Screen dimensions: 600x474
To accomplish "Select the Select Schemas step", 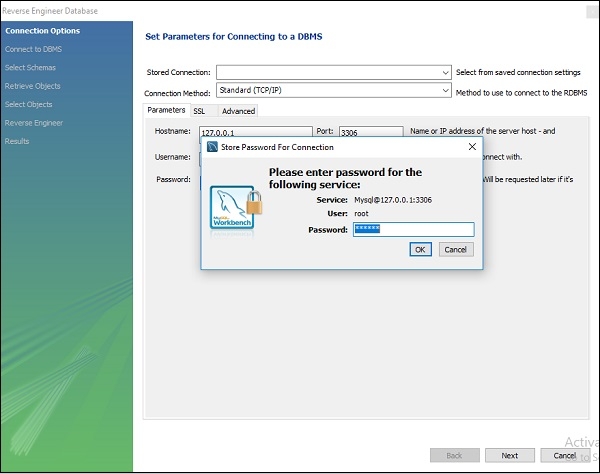I will coord(30,67).
